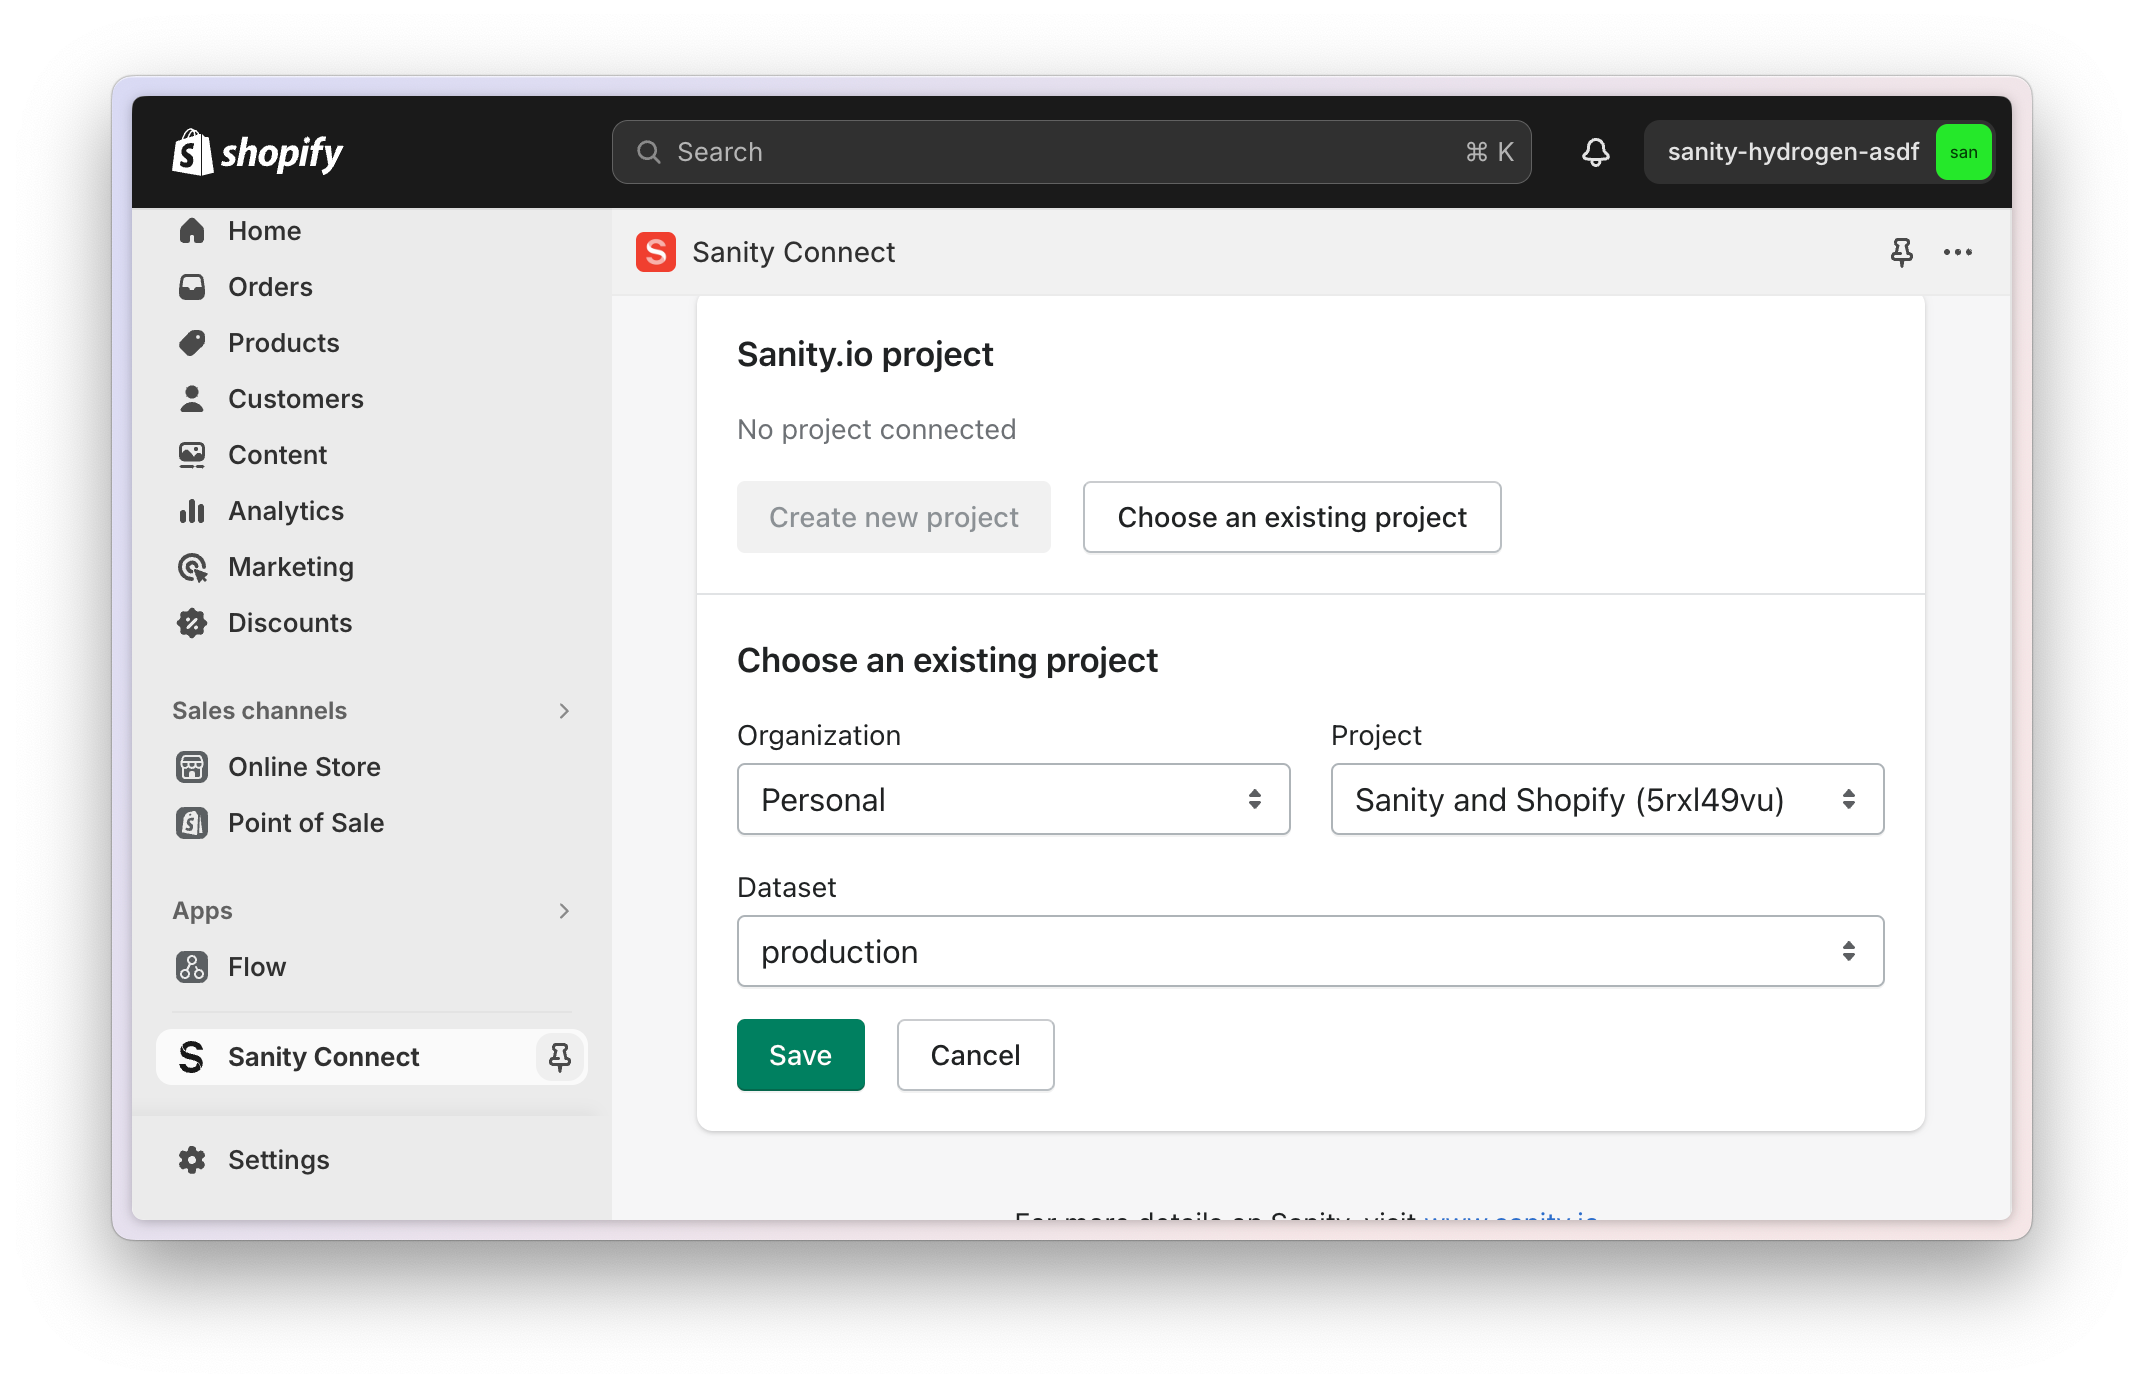Expand the Project dropdown selector
This screenshot has width=2144, height=1388.
tap(1605, 799)
